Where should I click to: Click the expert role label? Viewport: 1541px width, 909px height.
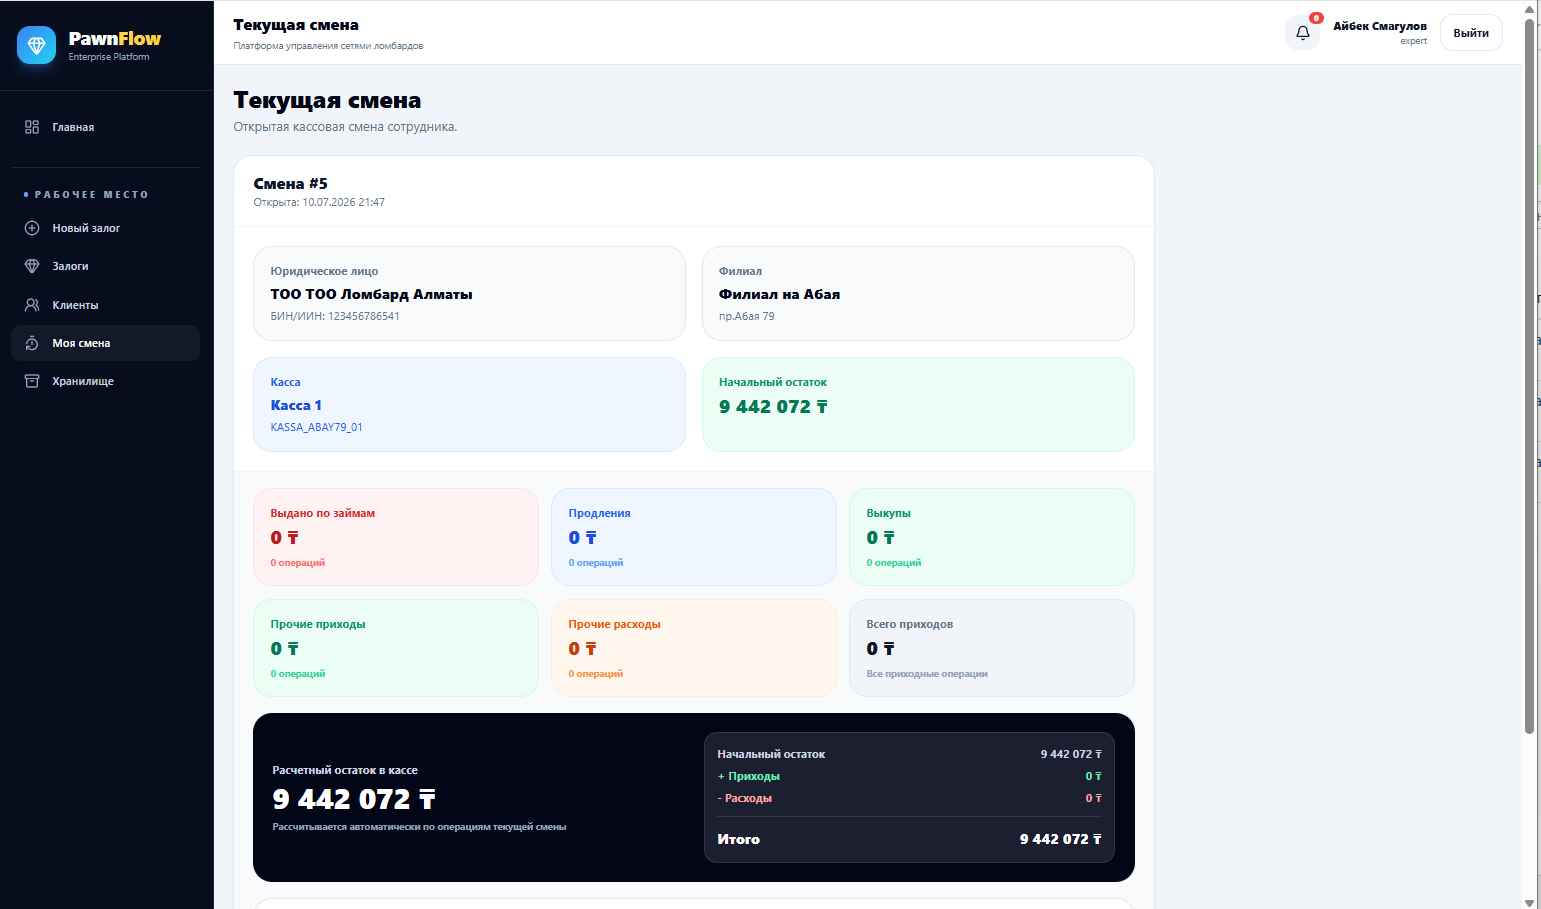point(1414,41)
